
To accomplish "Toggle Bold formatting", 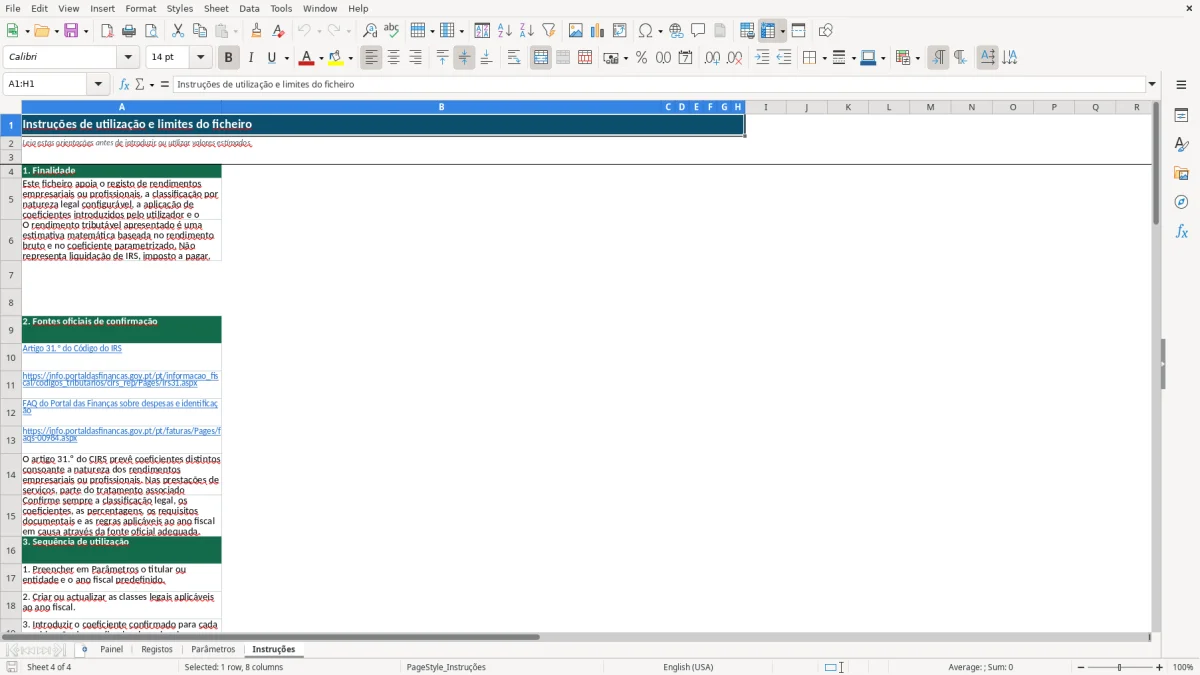I will coord(228,58).
